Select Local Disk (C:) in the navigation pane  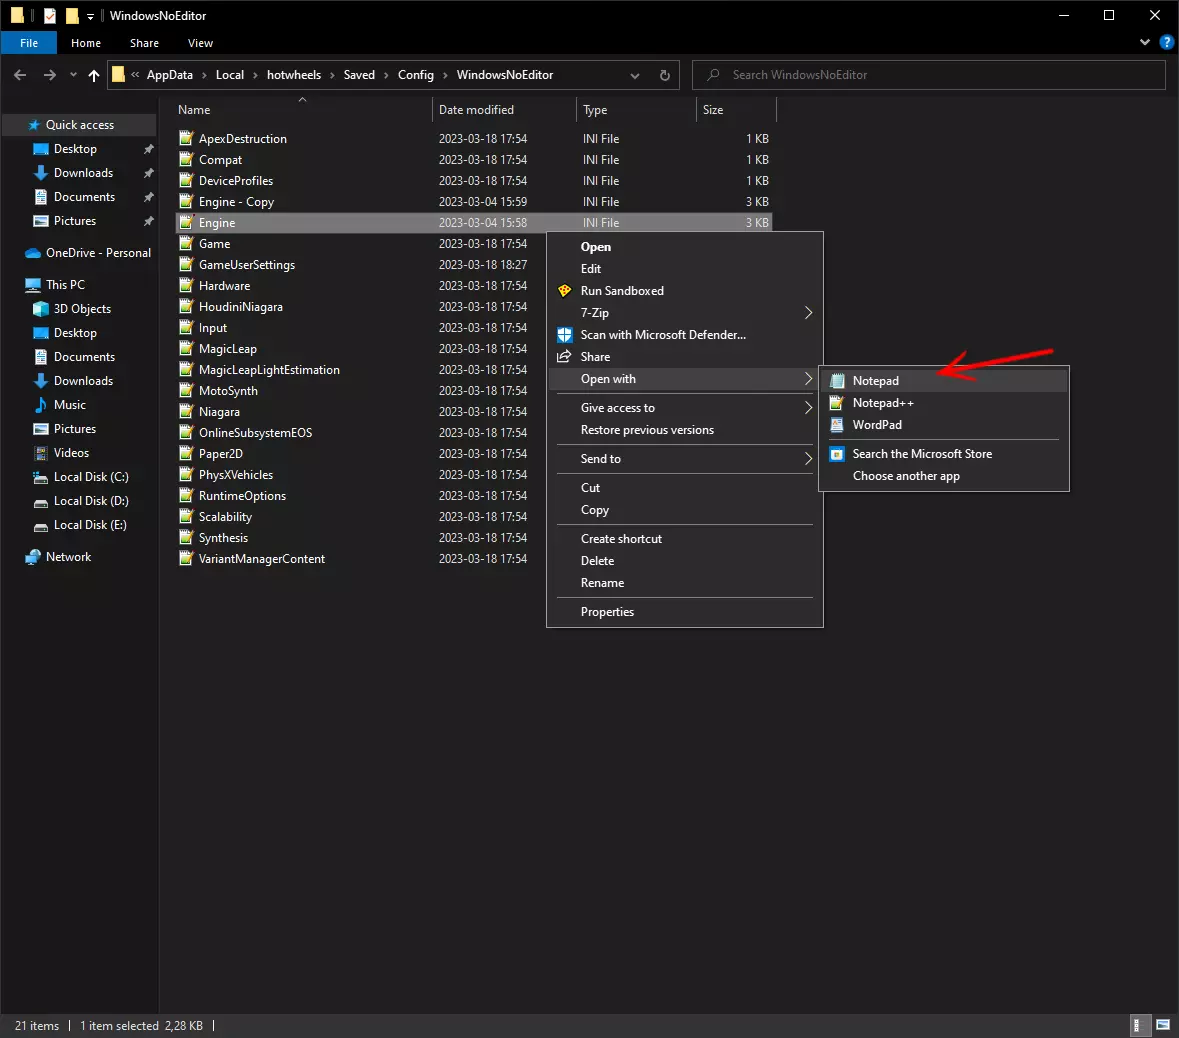click(90, 477)
